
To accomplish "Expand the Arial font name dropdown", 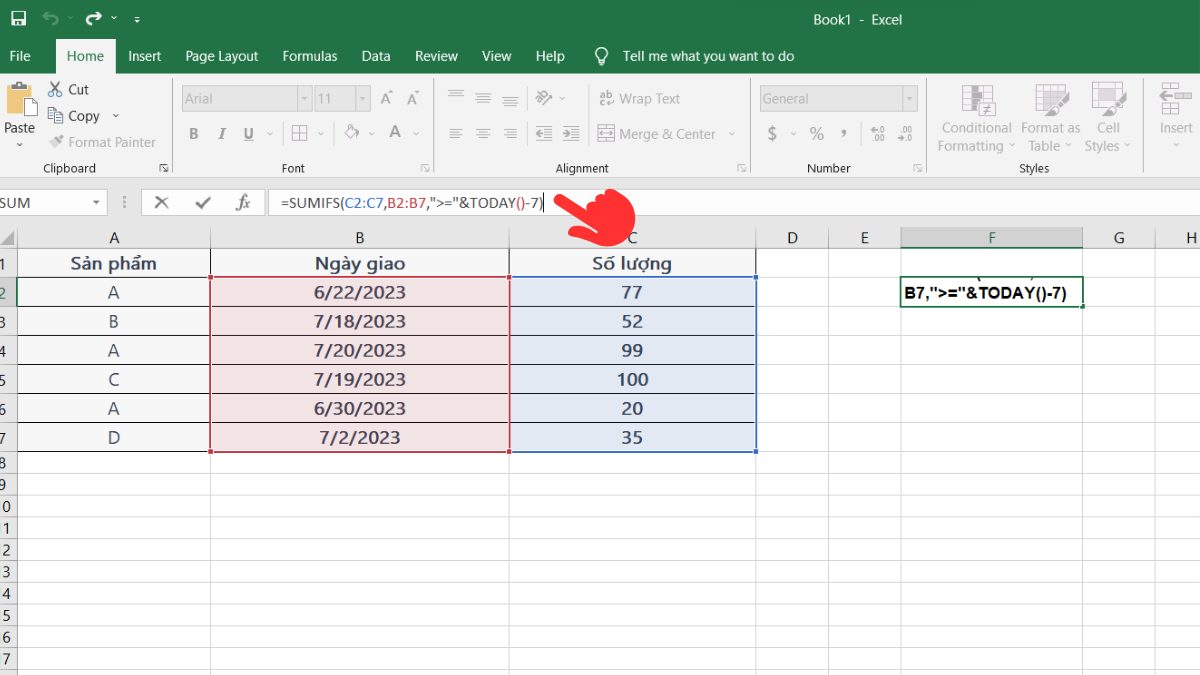I will tap(304, 99).
